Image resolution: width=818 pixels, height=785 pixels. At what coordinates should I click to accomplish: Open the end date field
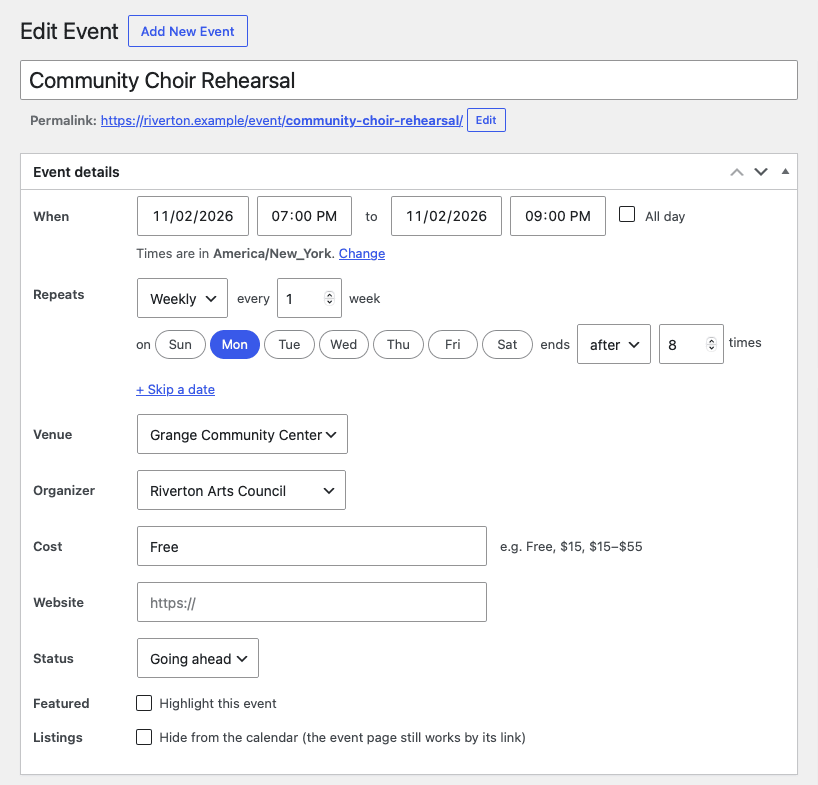coord(446,216)
